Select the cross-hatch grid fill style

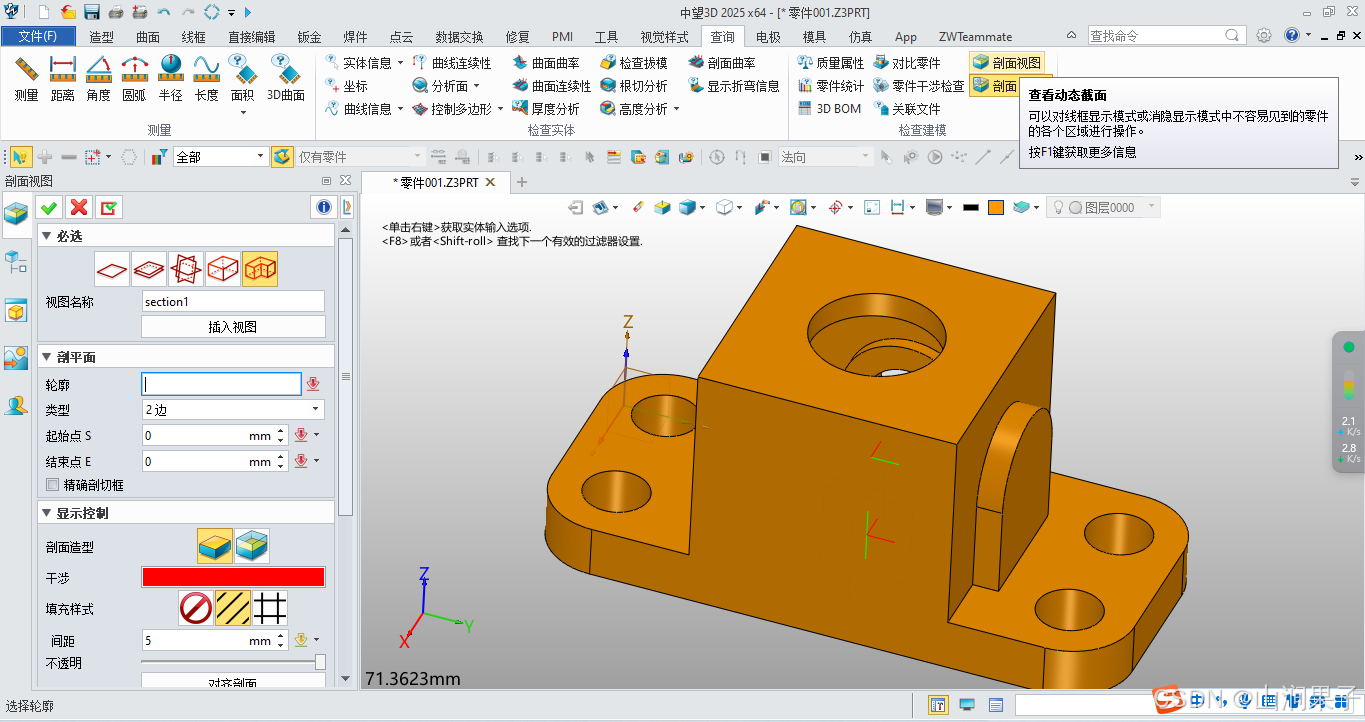(270, 607)
